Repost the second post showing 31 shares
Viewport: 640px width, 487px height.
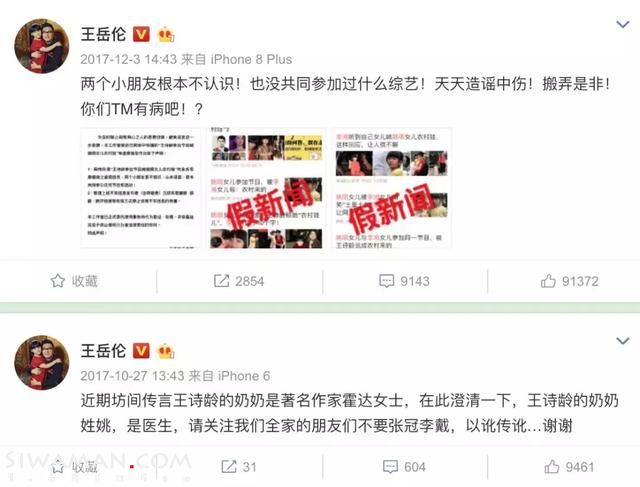click(239, 467)
